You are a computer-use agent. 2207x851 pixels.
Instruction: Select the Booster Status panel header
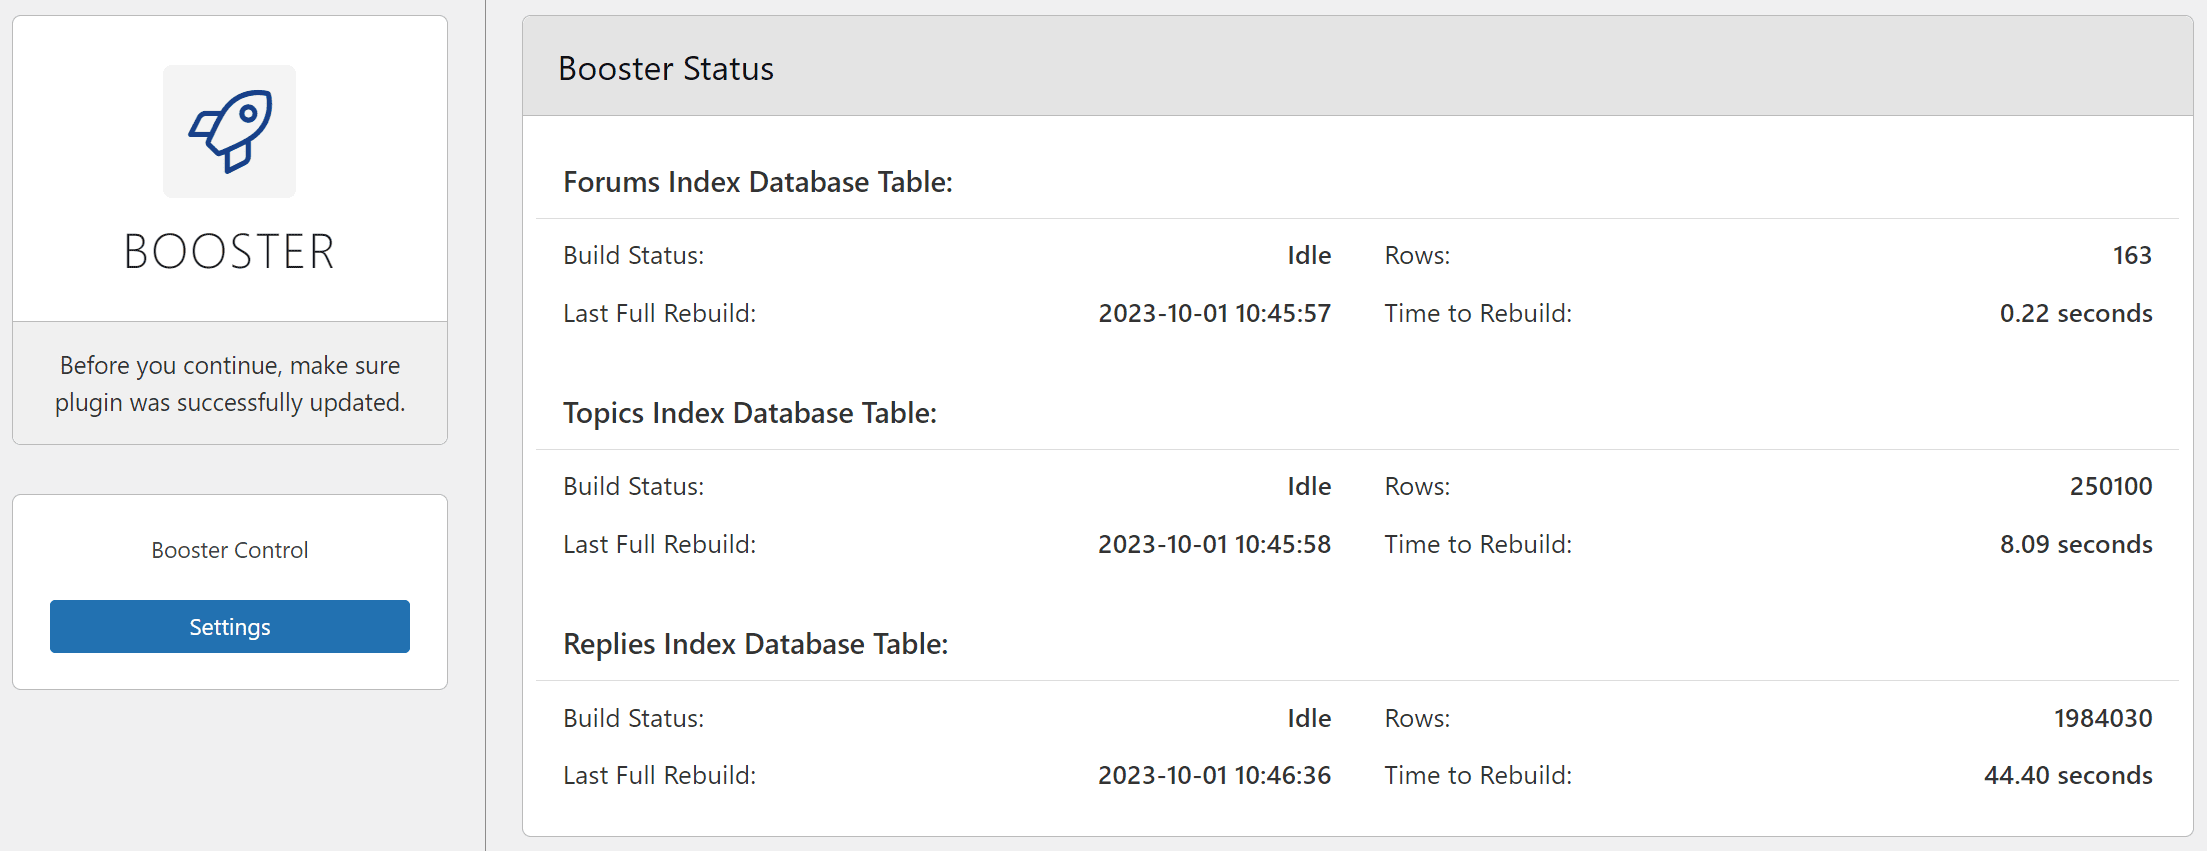(1358, 67)
